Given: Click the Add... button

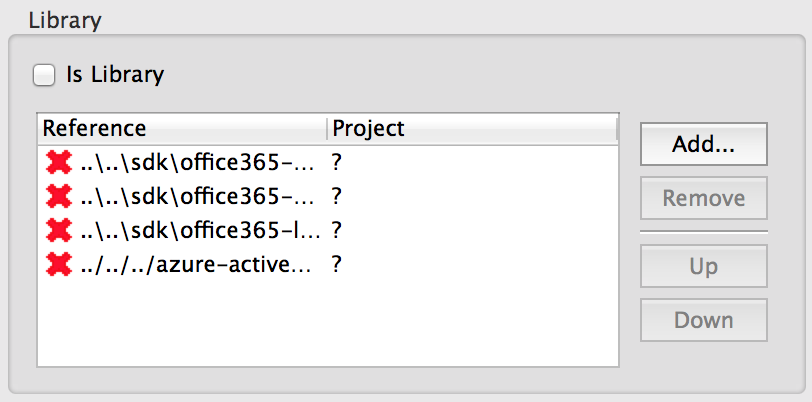Looking at the screenshot, I should [x=703, y=145].
